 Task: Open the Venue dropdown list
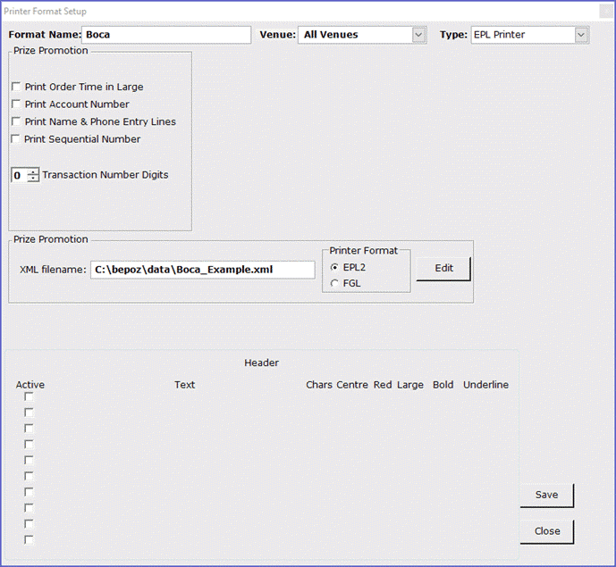(x=418, y=35)
